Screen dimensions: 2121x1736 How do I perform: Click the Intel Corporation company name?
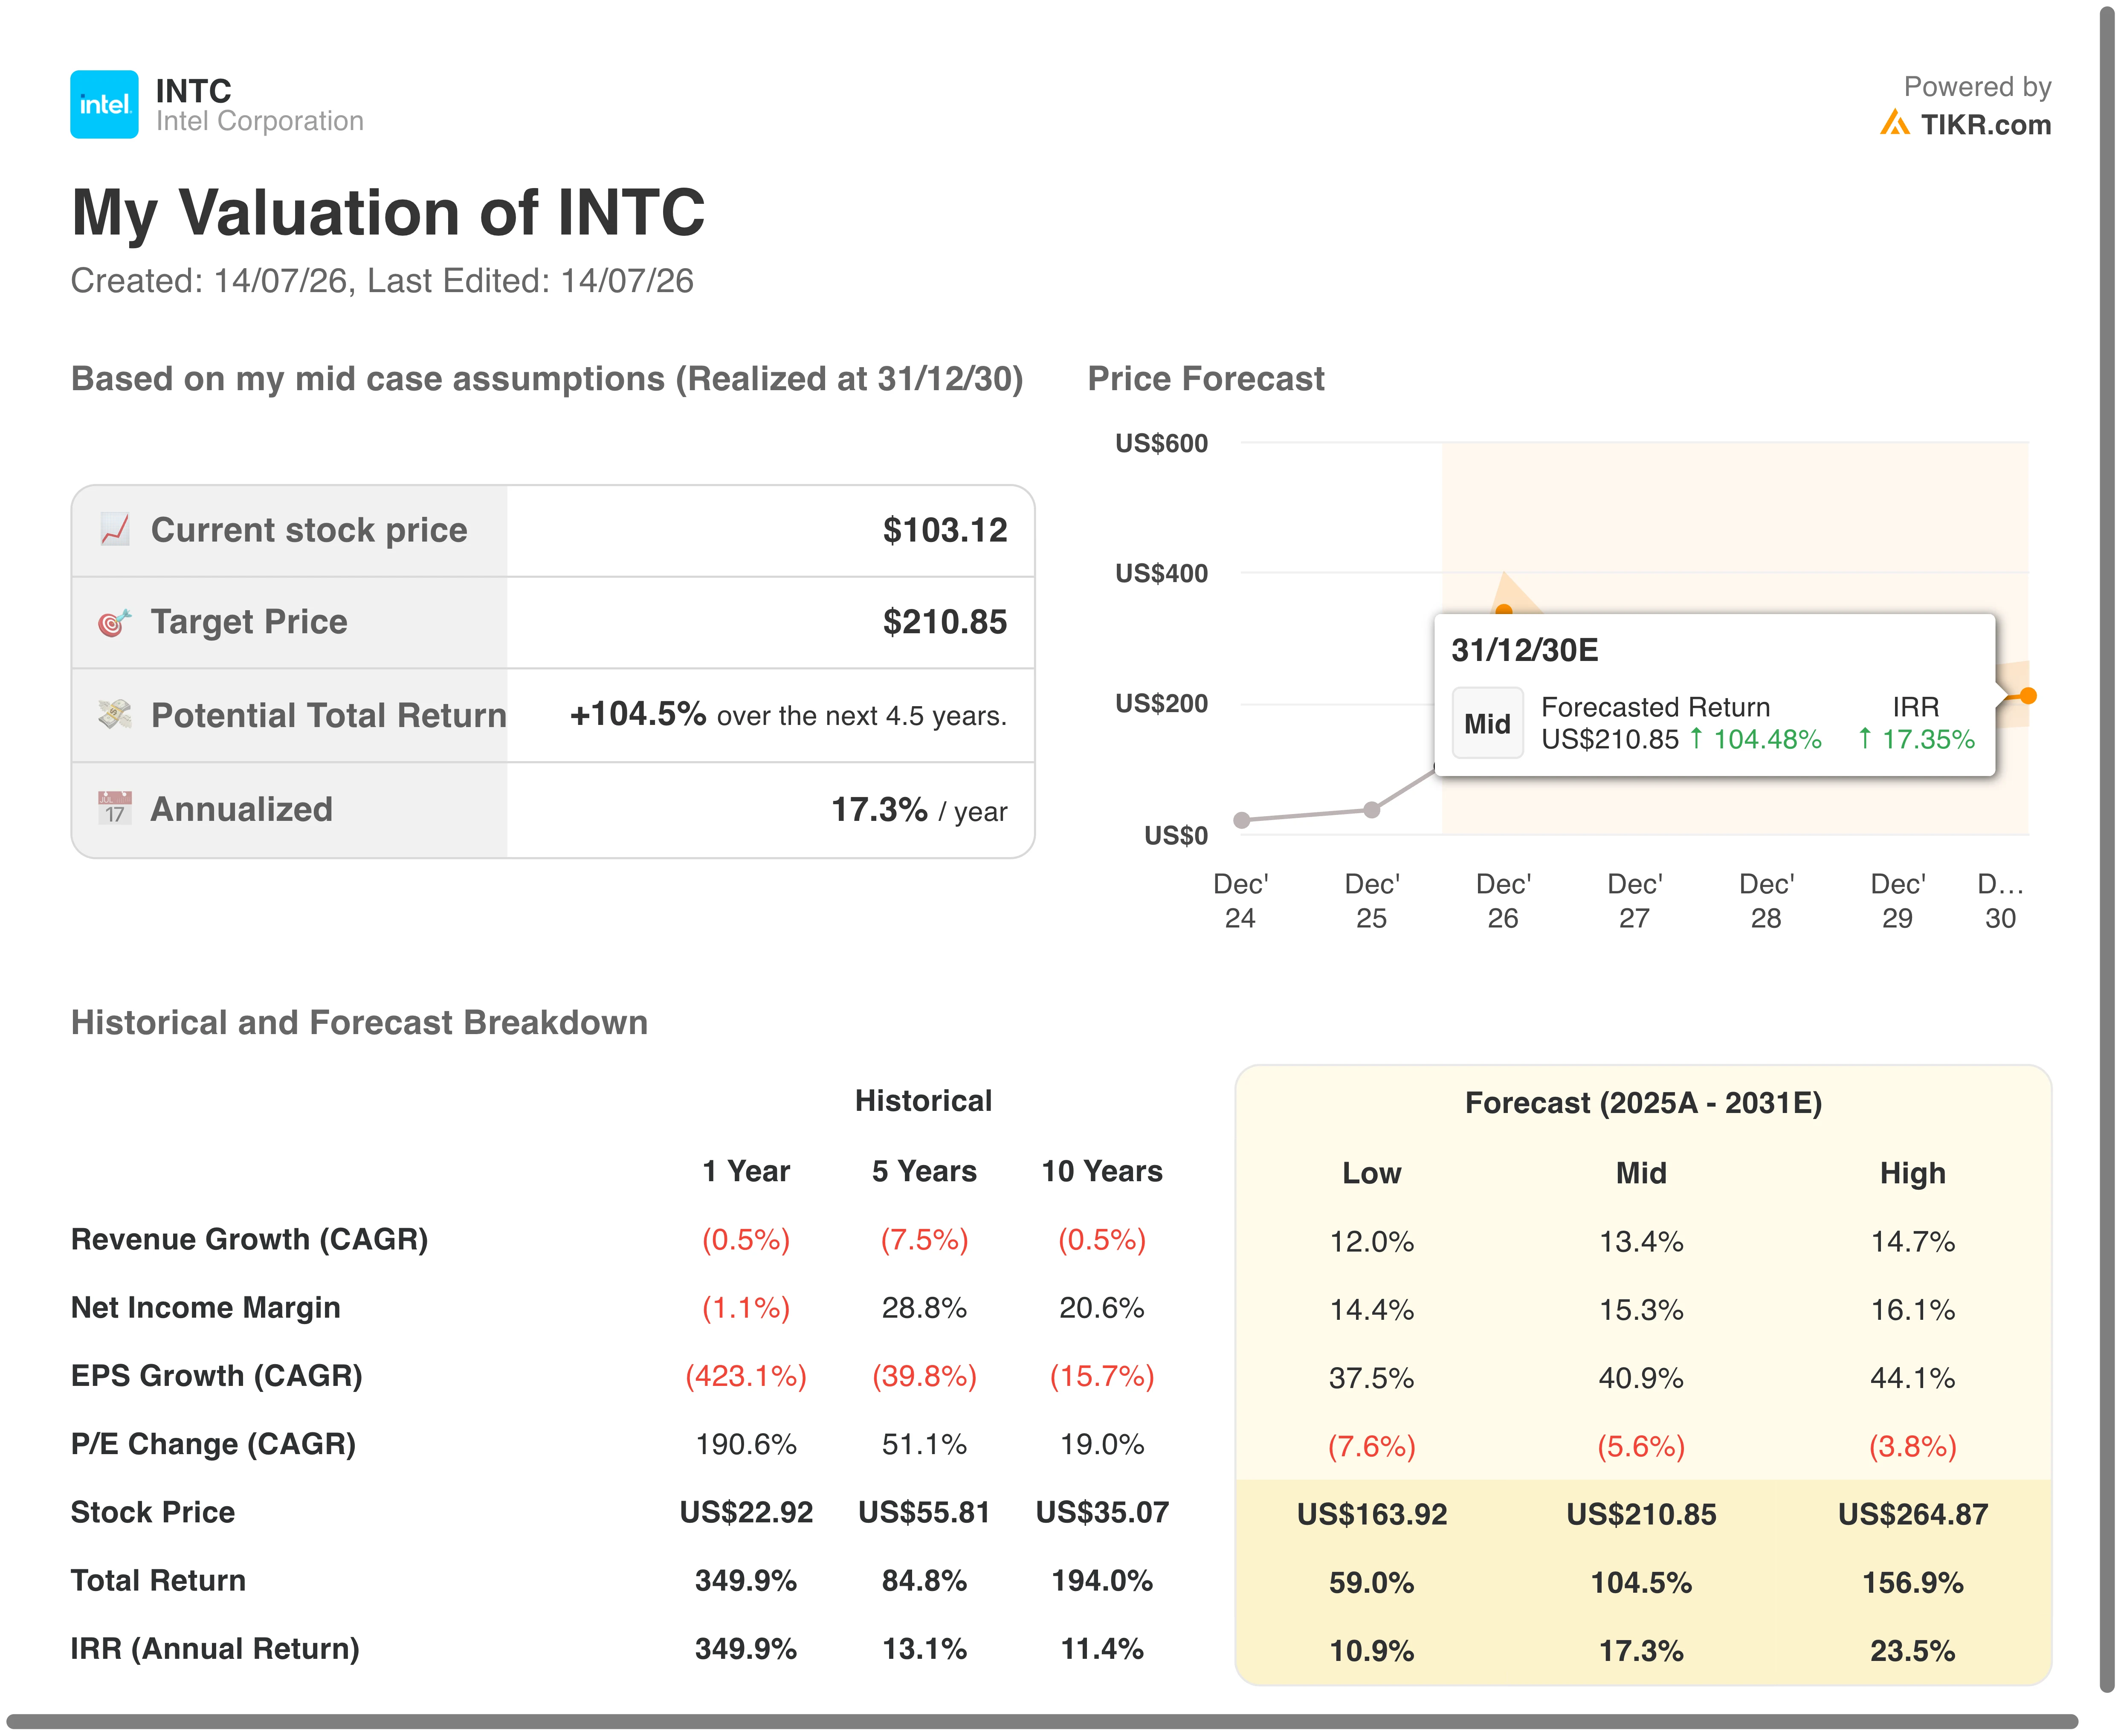pyautogui.click(x=260, y=121)
